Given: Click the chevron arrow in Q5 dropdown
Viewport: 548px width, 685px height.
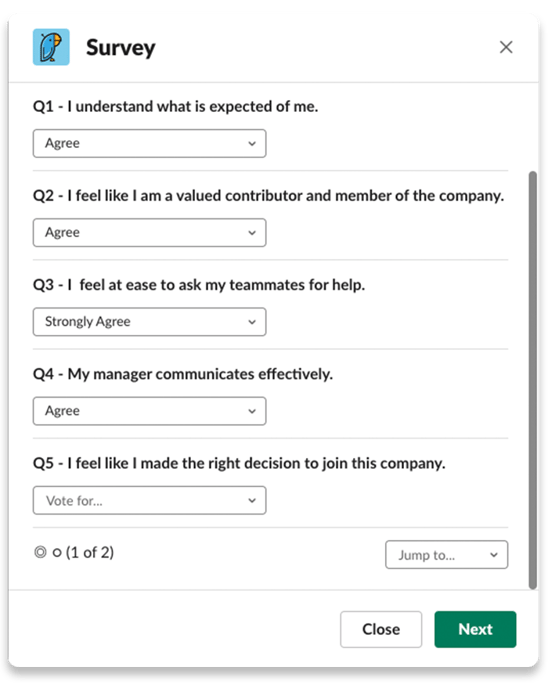Looking at the screenshot, I should (252, 500).
